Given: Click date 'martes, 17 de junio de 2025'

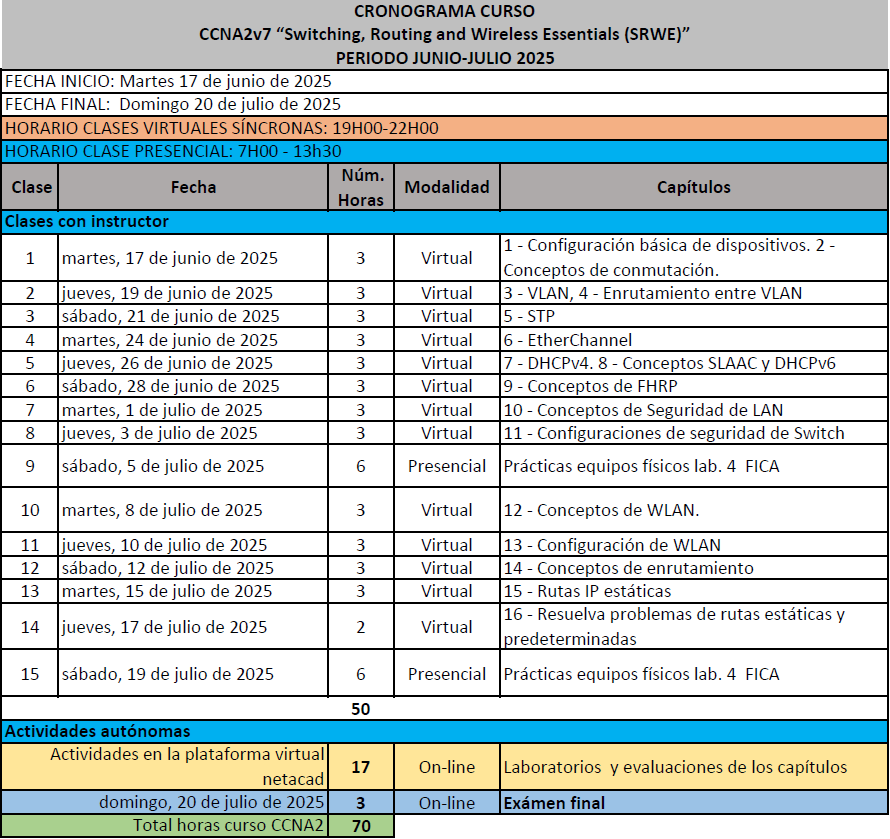Looking at the screenshot, I should tap(170, 258).
